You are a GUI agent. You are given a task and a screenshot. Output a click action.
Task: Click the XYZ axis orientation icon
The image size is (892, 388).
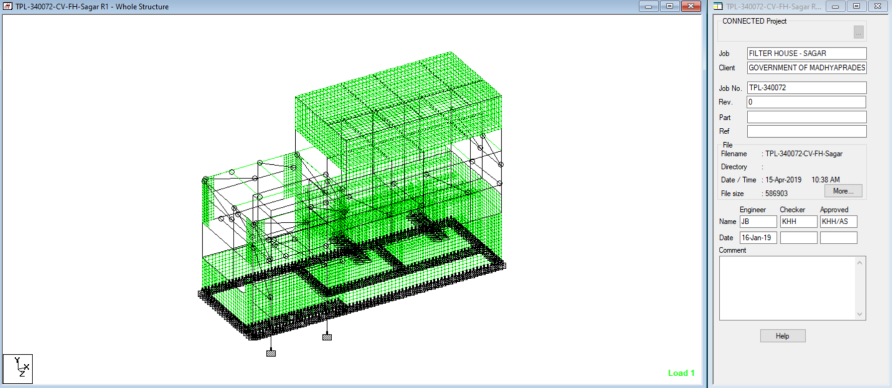coord(18,368)
